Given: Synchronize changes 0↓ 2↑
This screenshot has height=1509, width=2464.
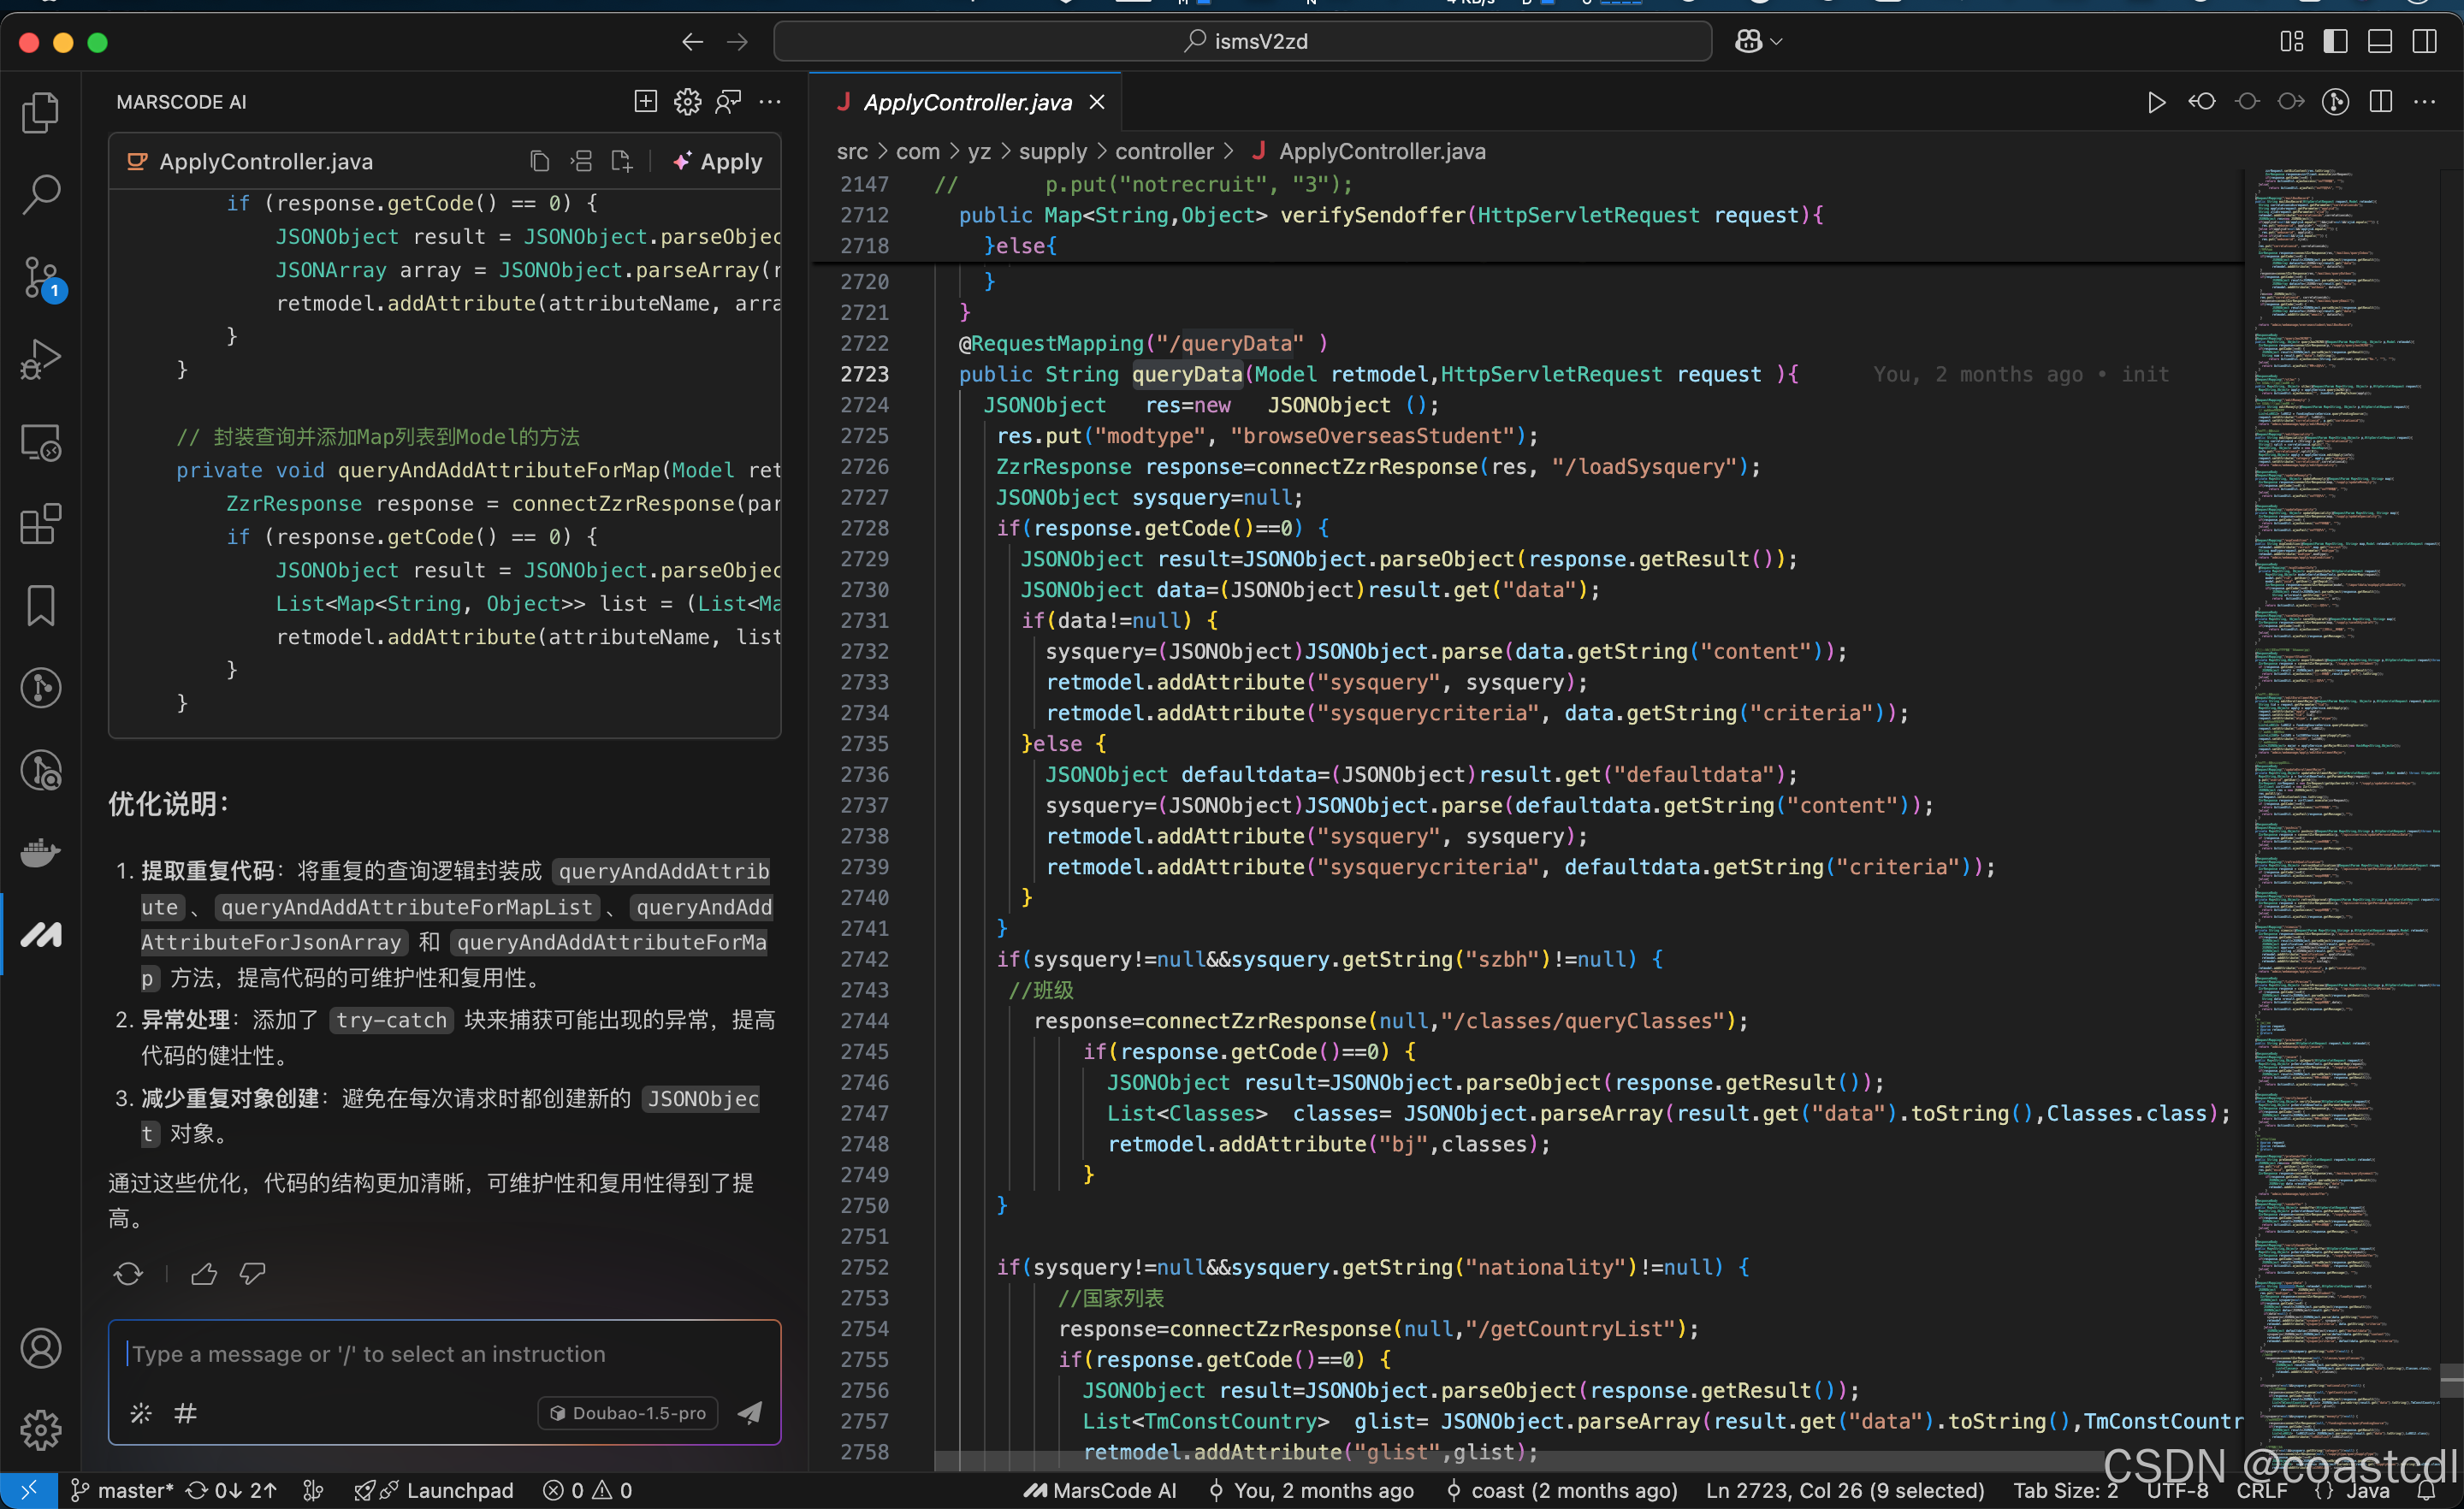Looking at the screenshot, I should 232,1490.
